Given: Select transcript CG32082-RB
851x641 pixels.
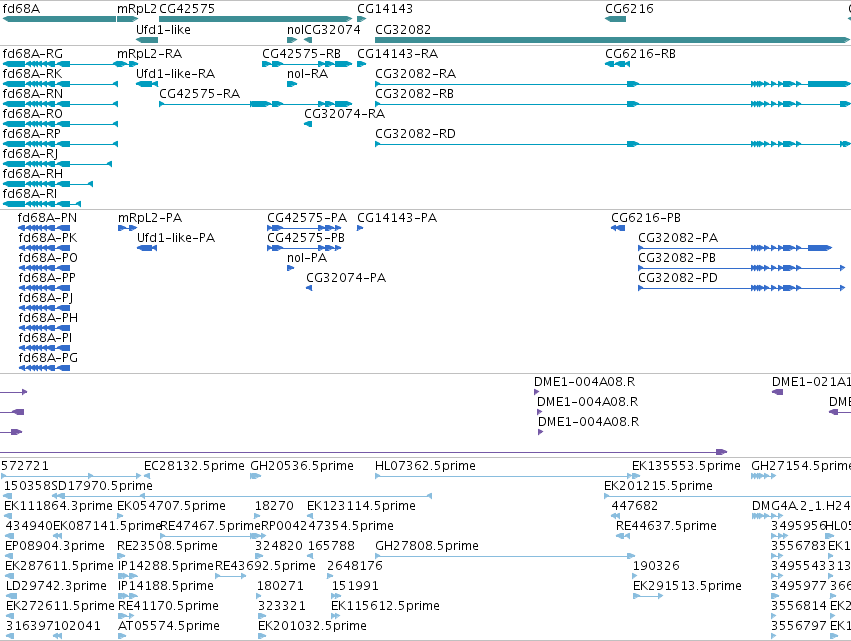Looking at the screenshot, I should [414, 94].
